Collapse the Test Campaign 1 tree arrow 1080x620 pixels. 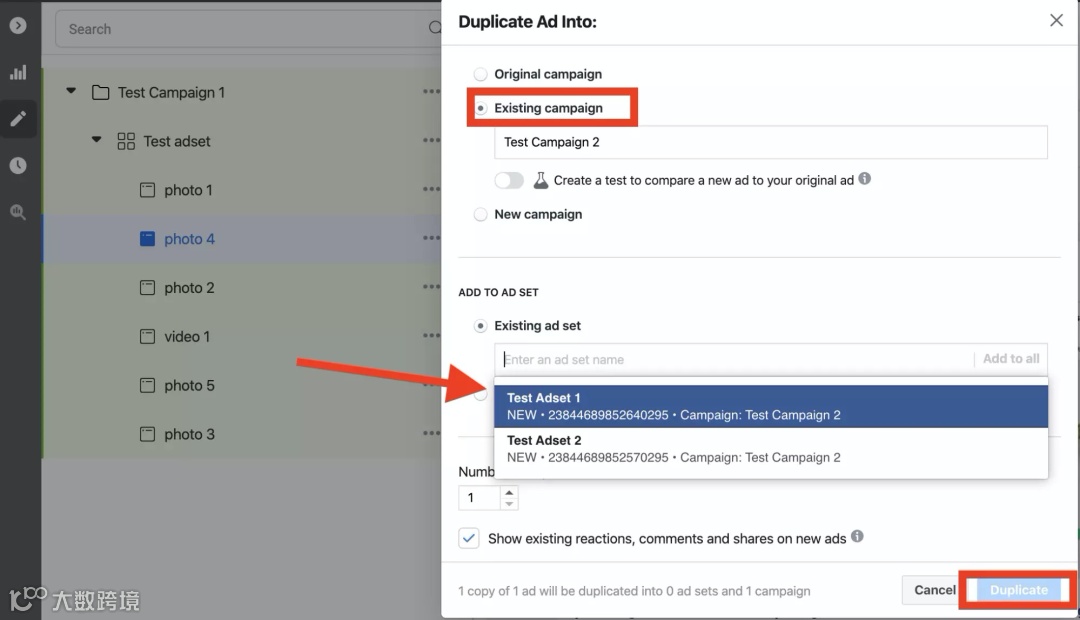coord(71,91)
